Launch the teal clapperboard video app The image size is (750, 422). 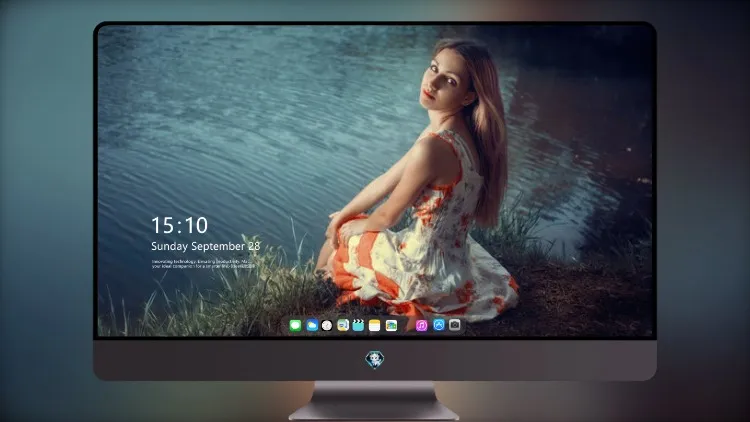[x=358, y=326]
